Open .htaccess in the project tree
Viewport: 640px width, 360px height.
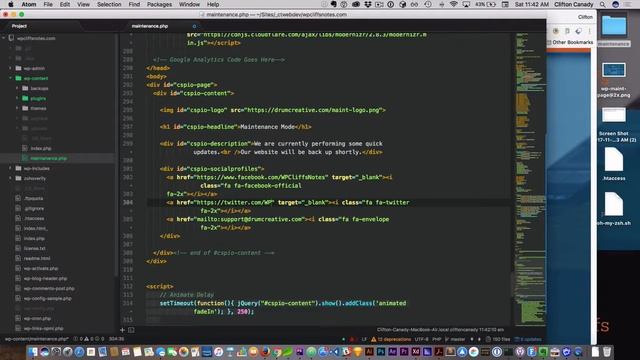[x=34, y=218]
